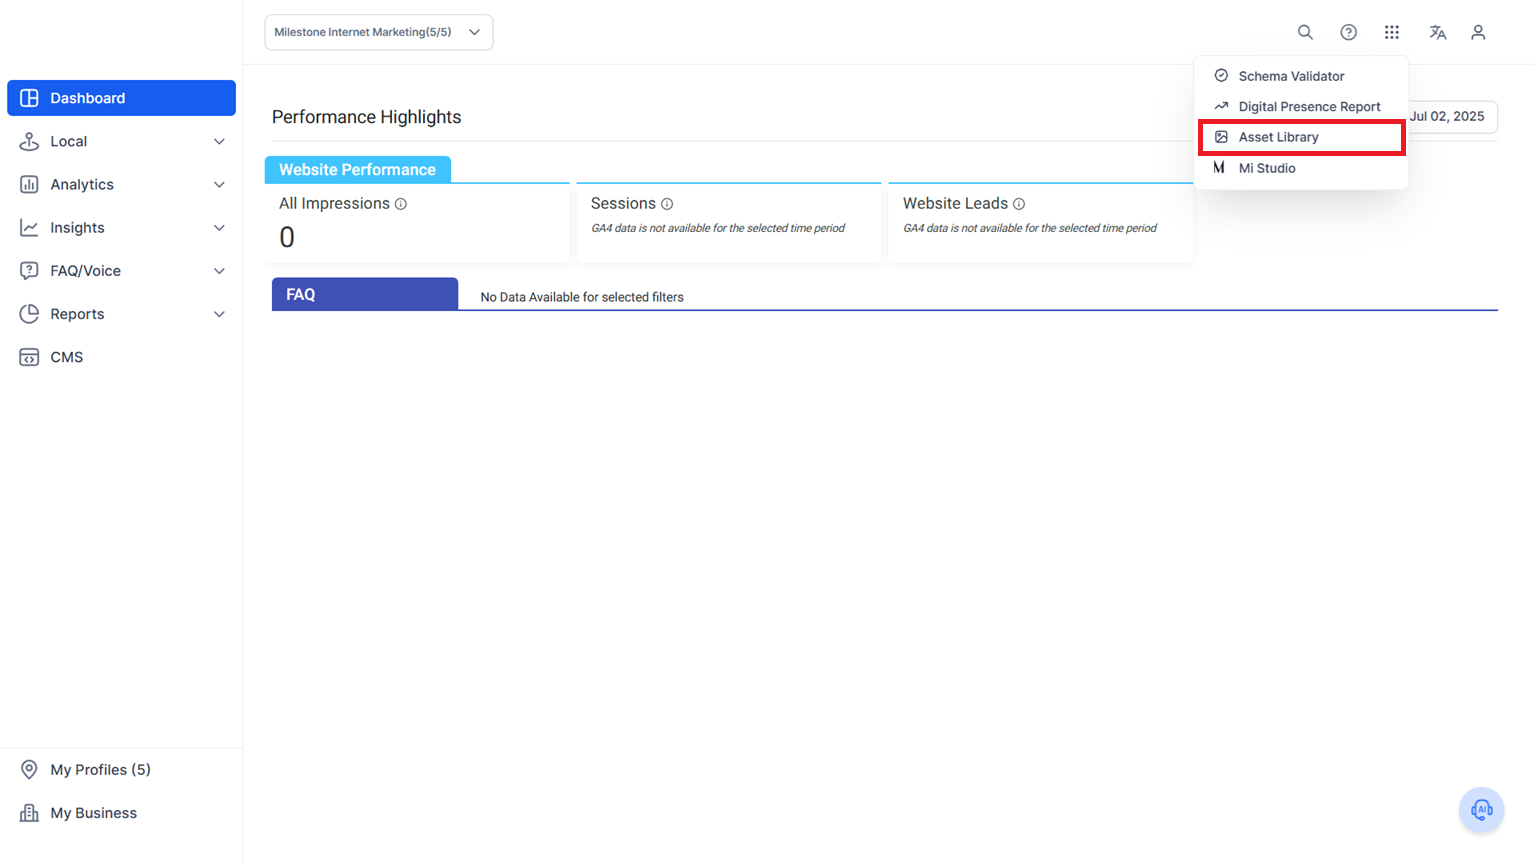Click the Asset Library image icon
Image resolution: width=1534 pixels, height=862 pixels.
coord(1221,137)
